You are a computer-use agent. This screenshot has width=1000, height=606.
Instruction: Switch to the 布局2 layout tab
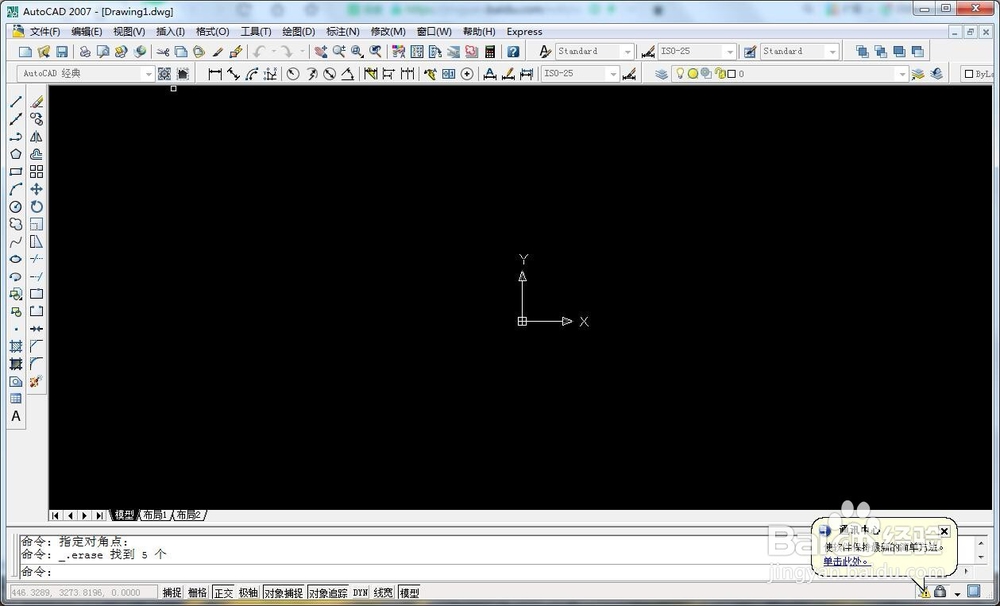pos(189,515)
